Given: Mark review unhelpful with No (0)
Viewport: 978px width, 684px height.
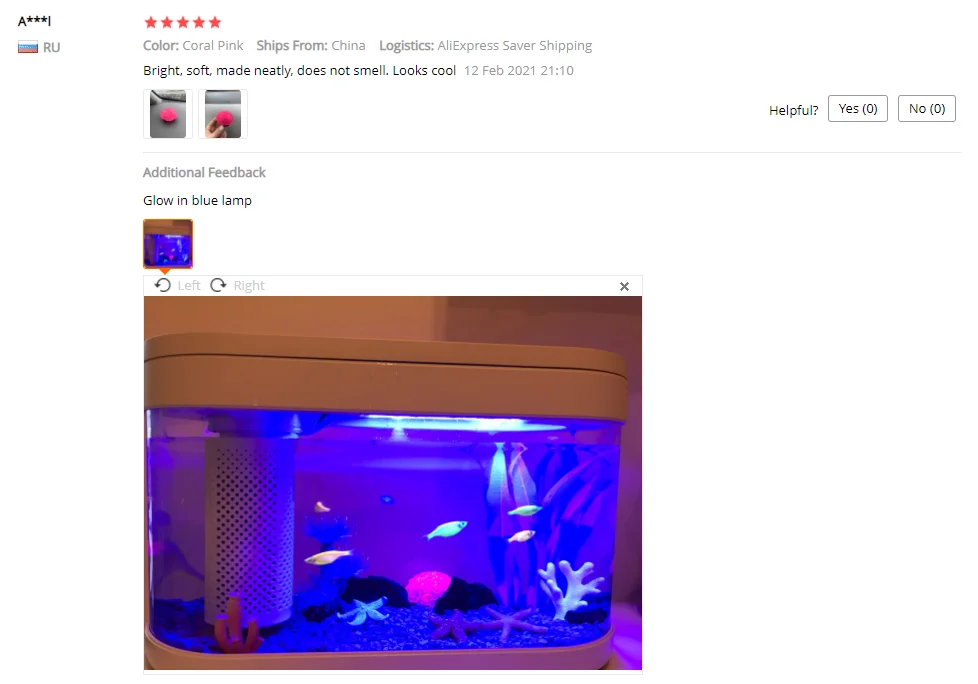Looking at the screenshot, I should point(927,108).
